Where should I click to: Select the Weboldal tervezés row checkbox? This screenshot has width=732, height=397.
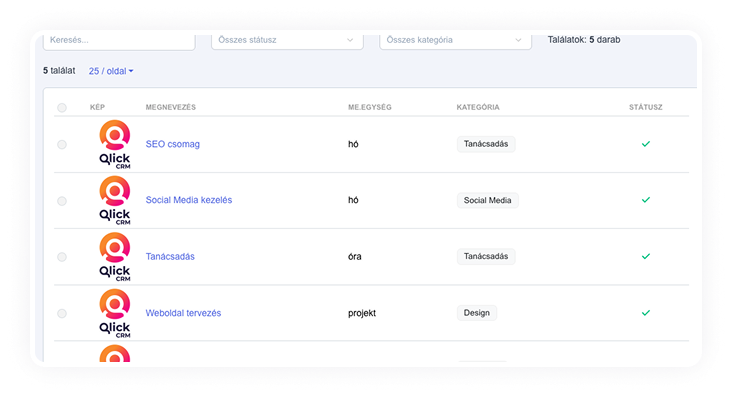(x=62, y=313)
